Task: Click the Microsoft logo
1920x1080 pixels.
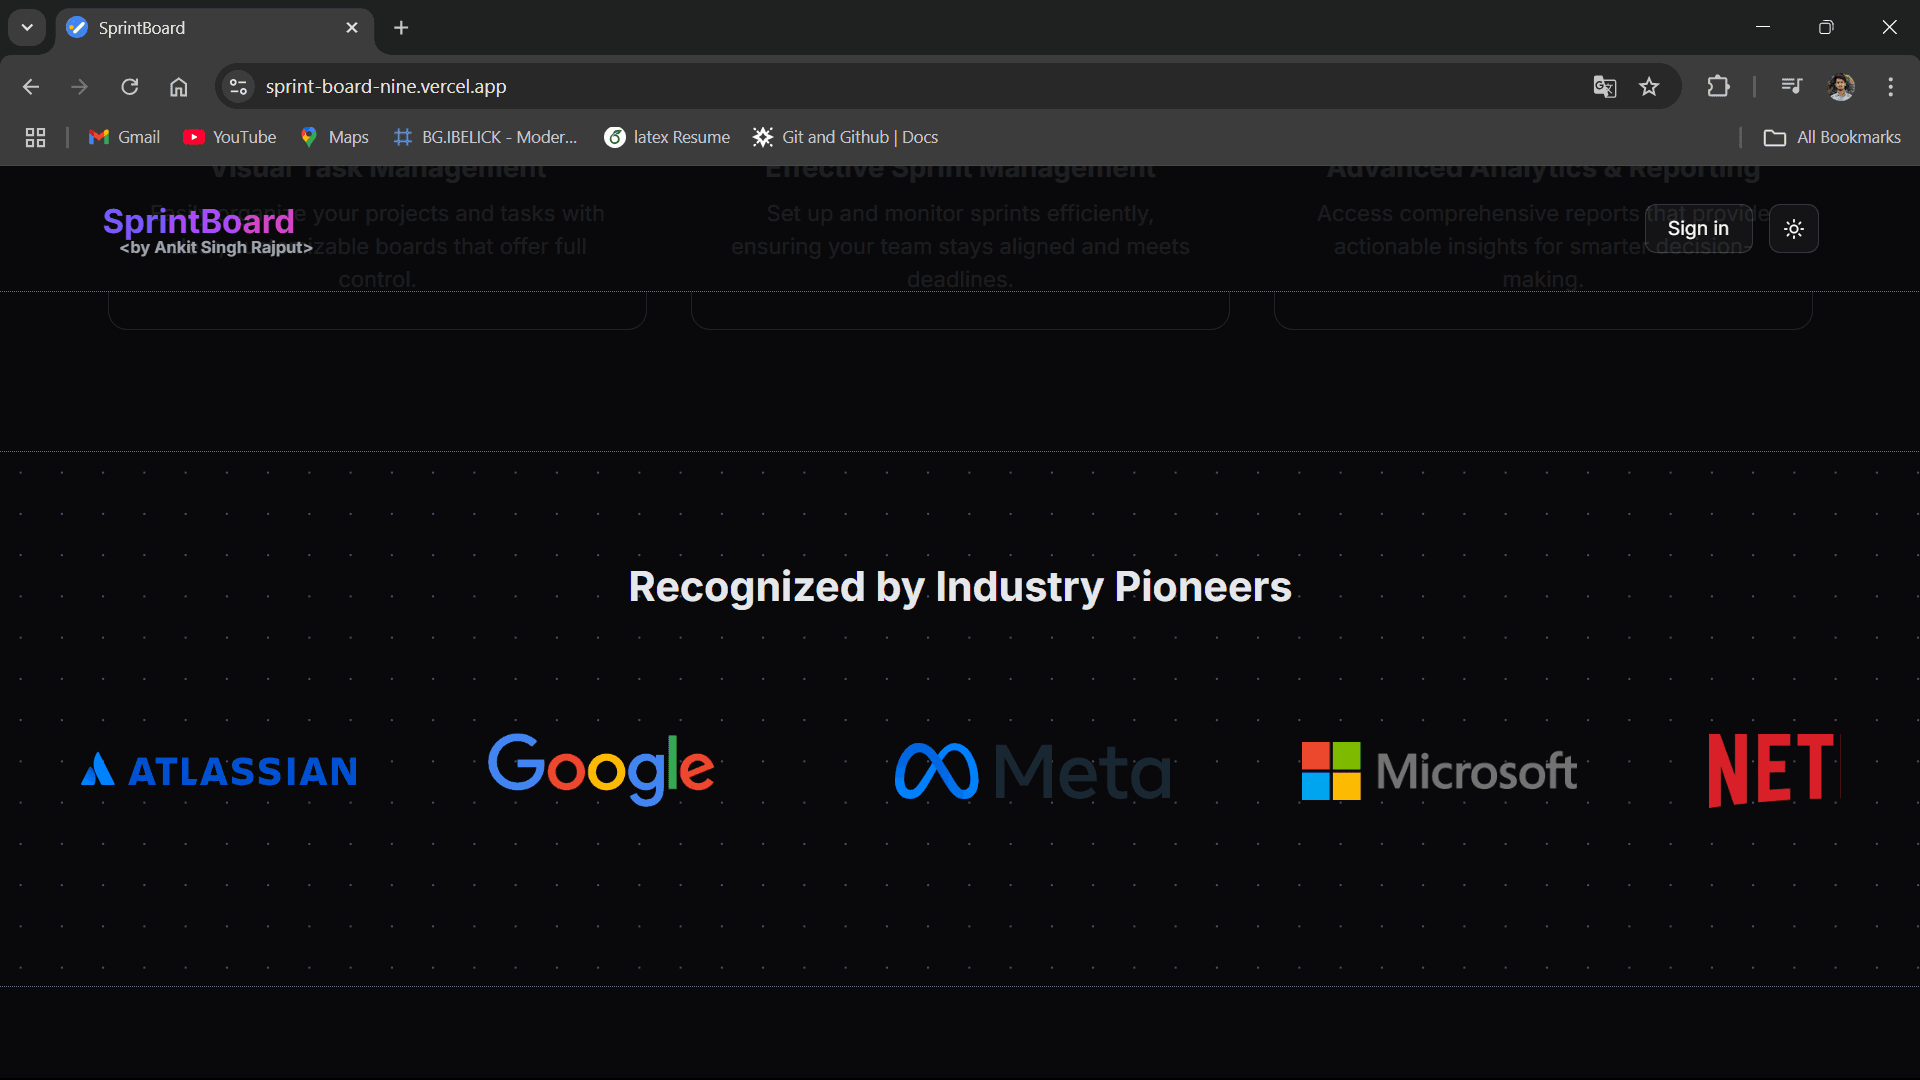Action: (x=1439, y=771)
